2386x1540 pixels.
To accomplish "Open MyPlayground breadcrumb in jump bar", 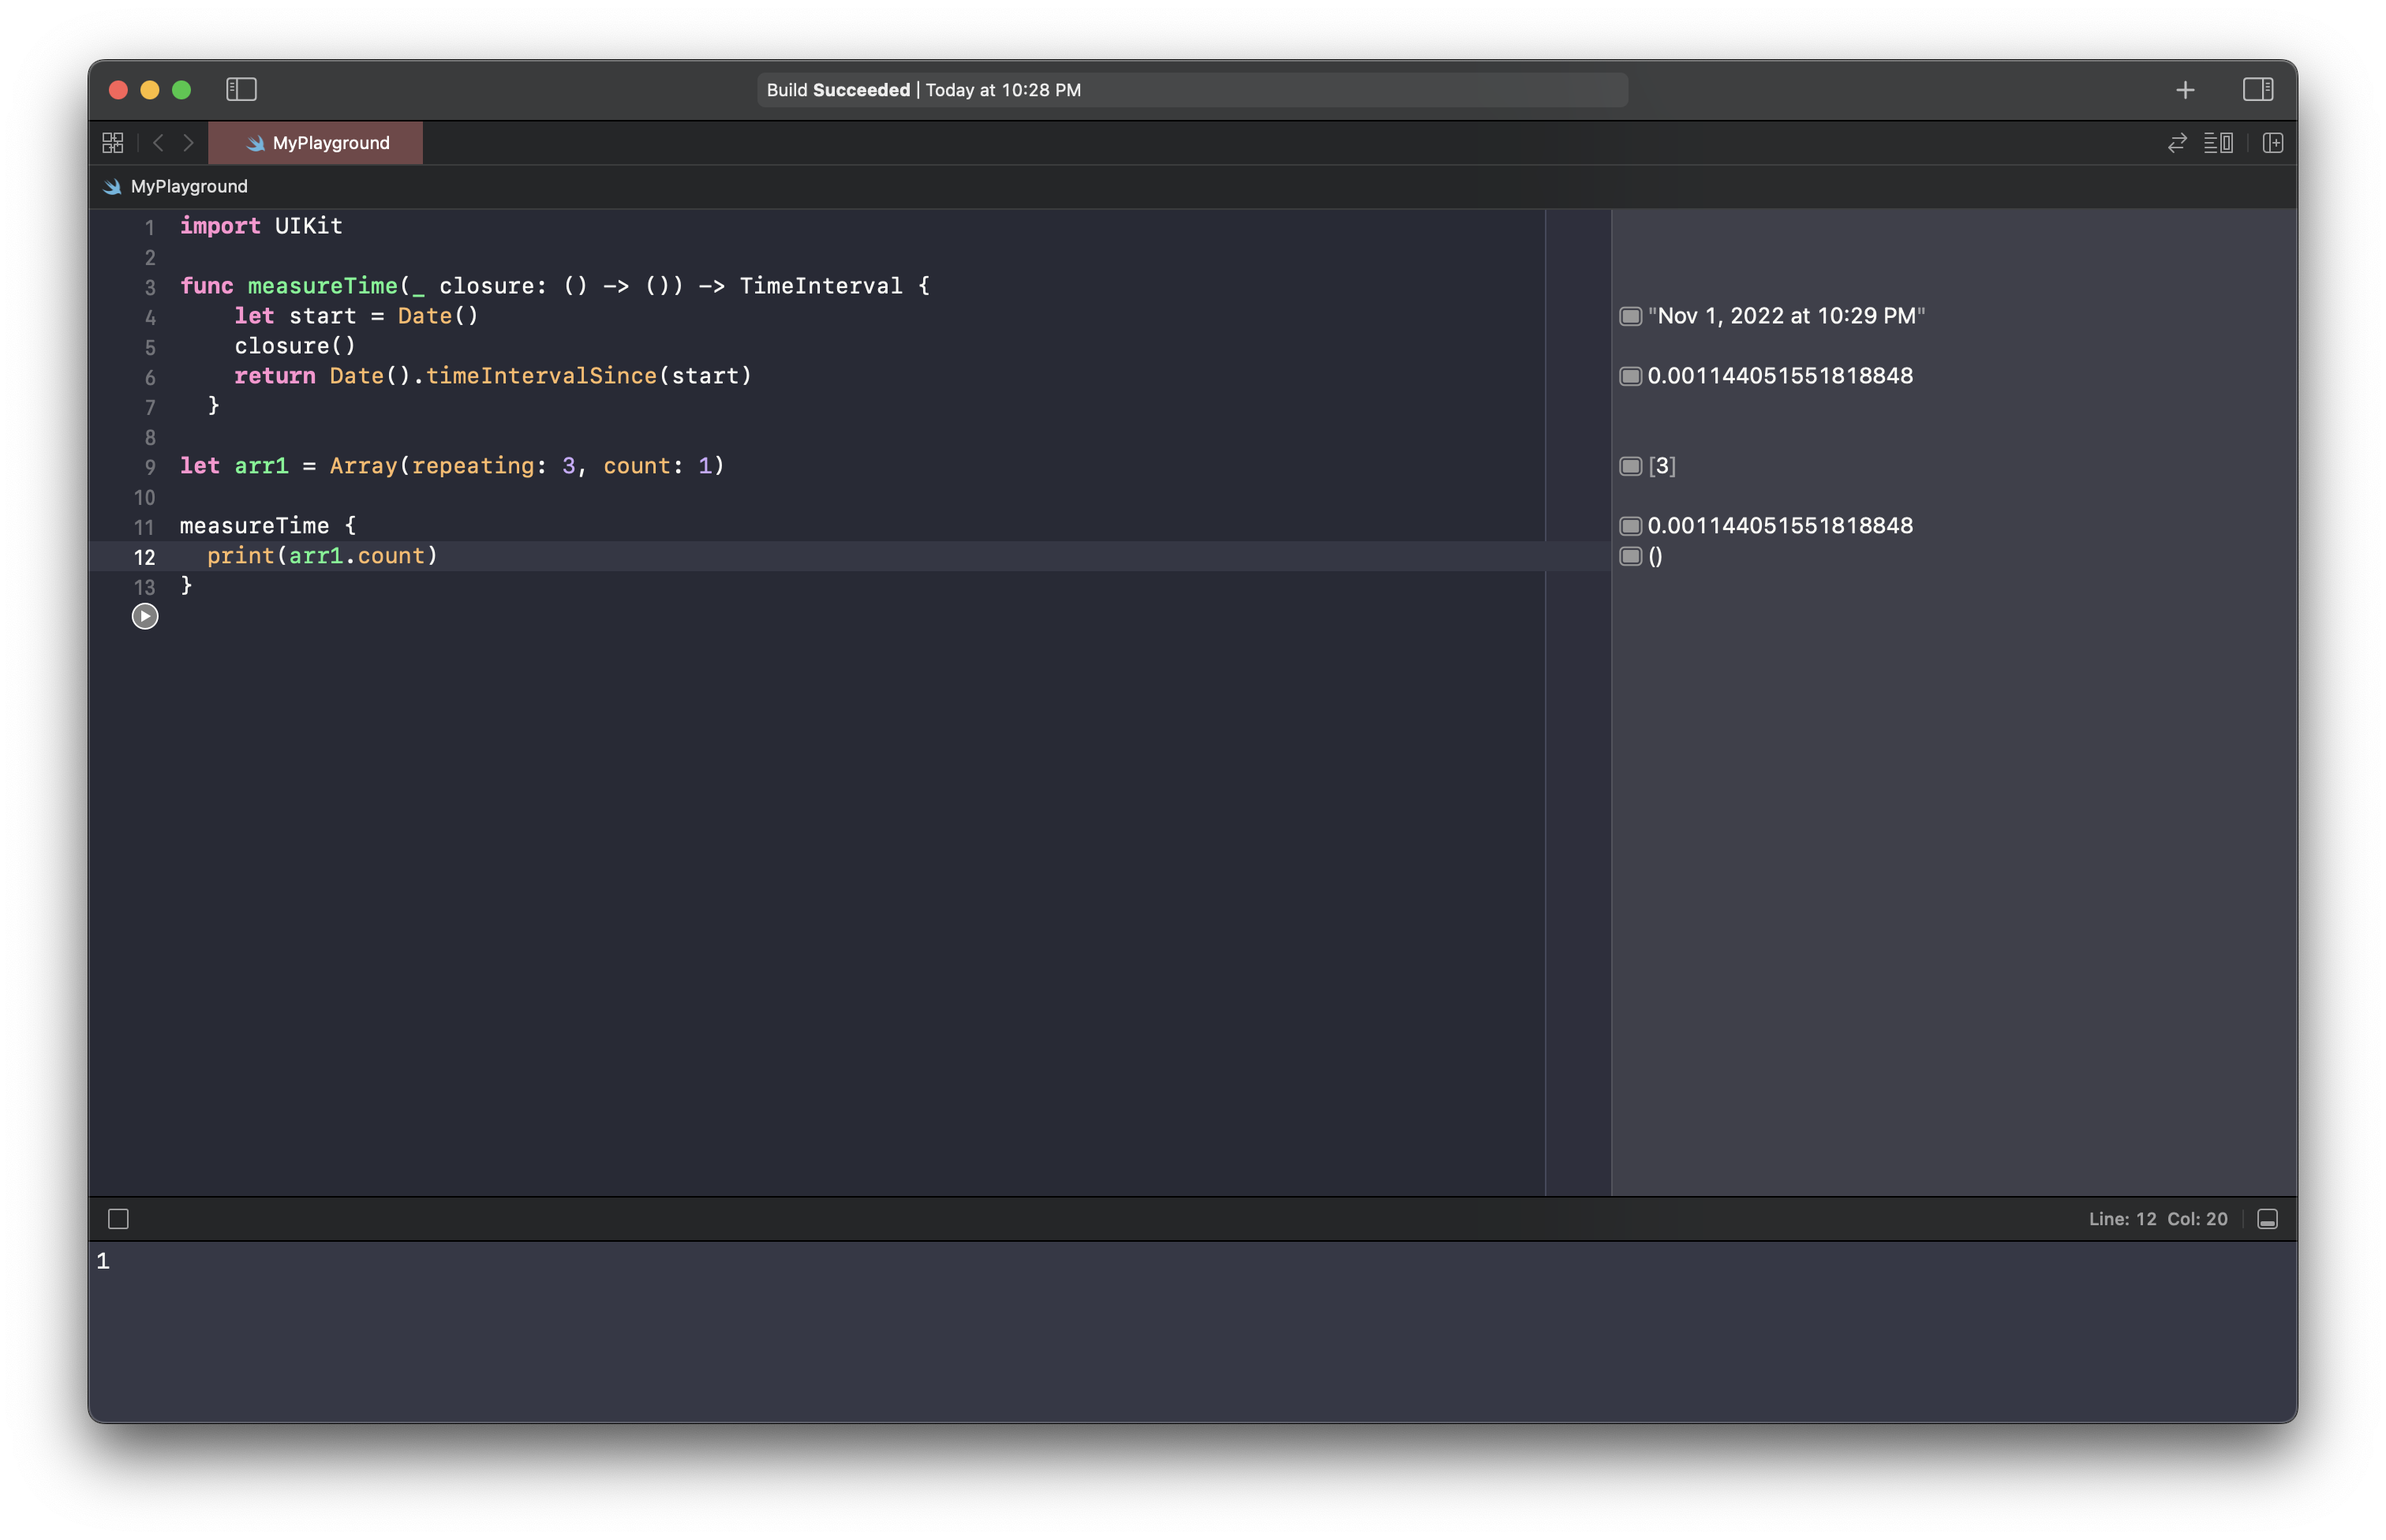I will coord(188,187).
